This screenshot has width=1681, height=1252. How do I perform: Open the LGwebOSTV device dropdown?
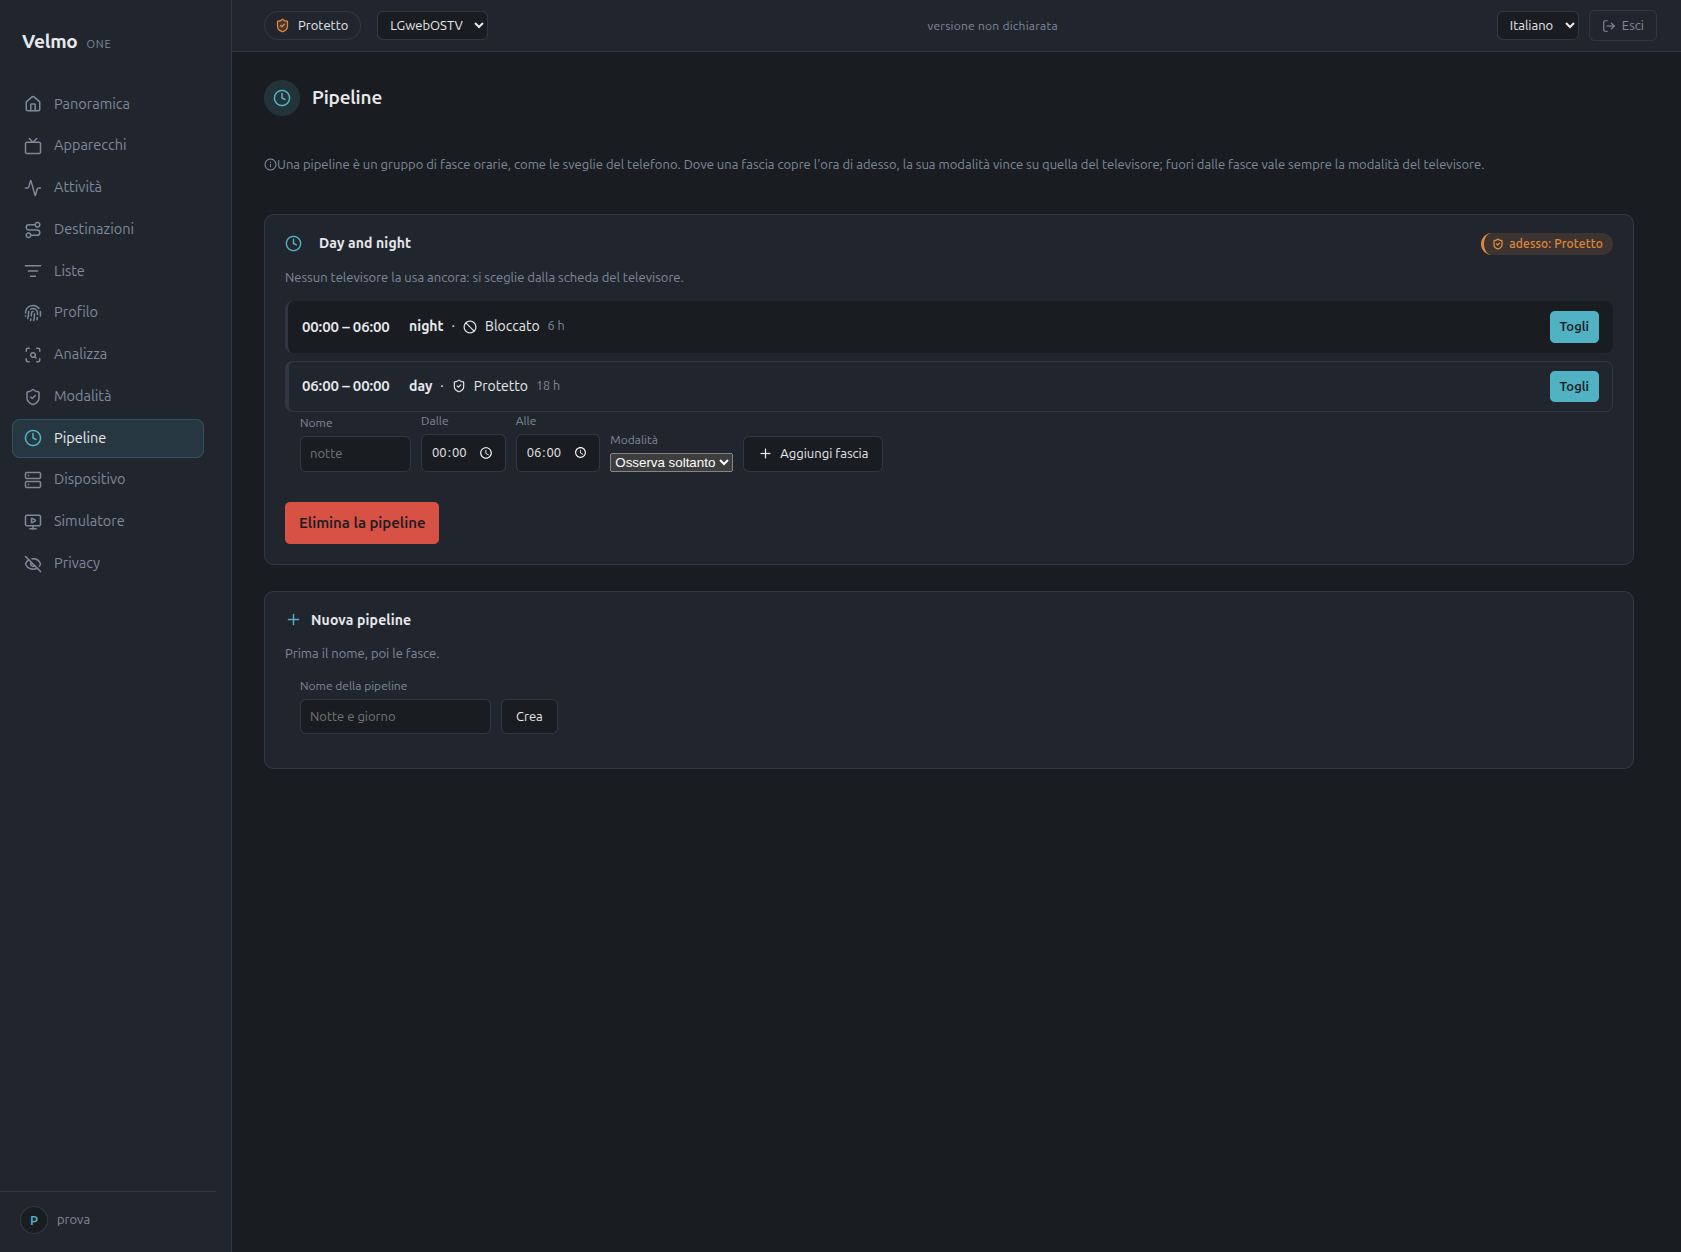click(x=432, y=26)
